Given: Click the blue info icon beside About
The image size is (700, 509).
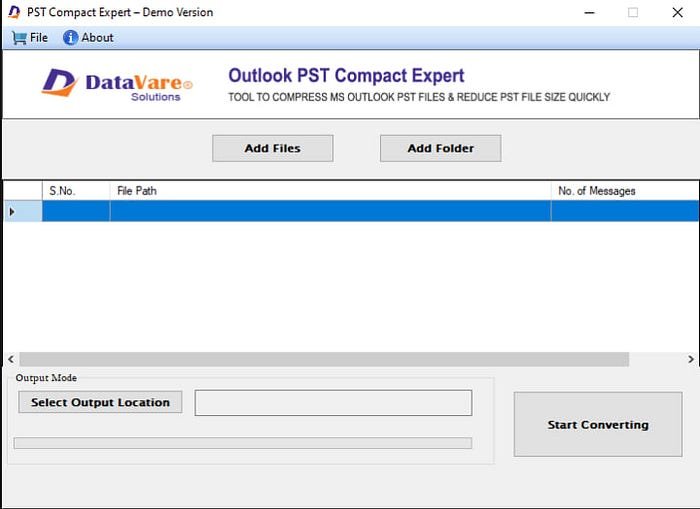Looking at the screenshot, I should (70, 38).
